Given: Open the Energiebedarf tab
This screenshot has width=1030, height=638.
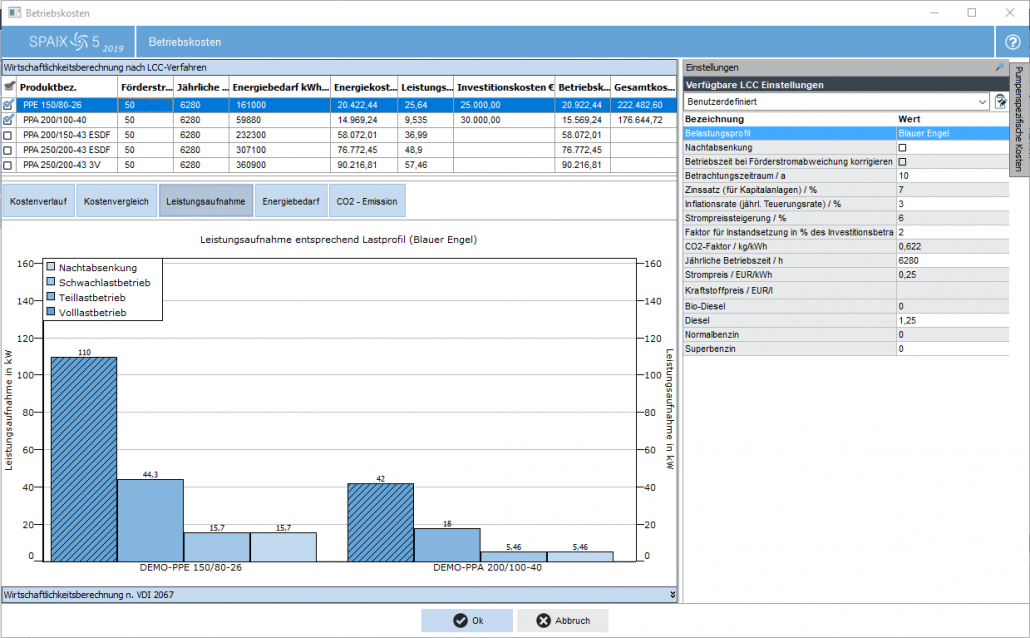Looking at the screenshot, I should 291,201.
